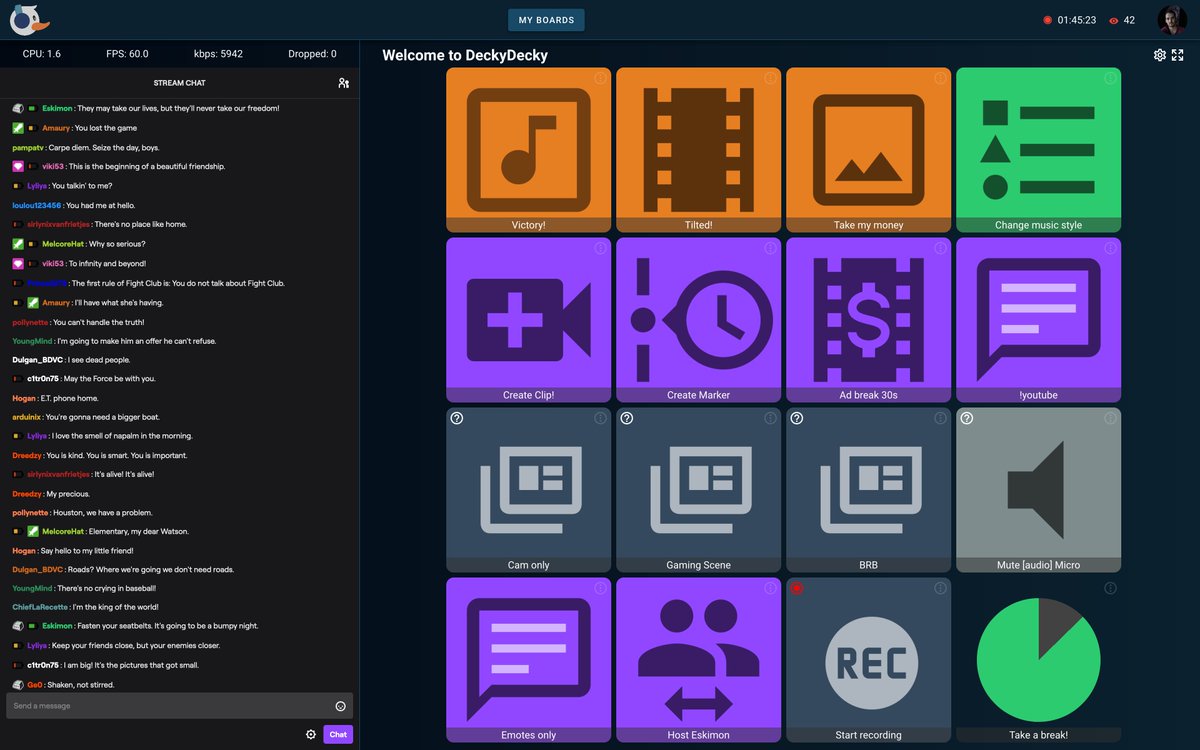
Task: Open info icon on Tilted! tile
Action: [x=771, y=78]
